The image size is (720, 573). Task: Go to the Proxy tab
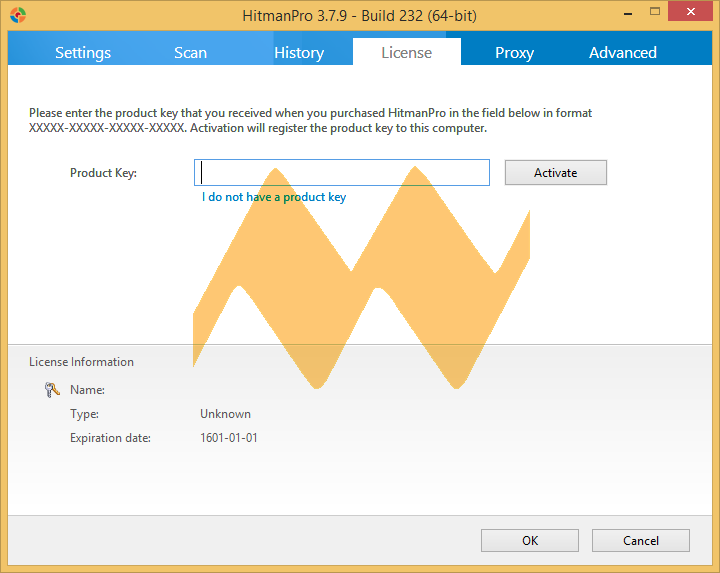(x=514, y=53)
